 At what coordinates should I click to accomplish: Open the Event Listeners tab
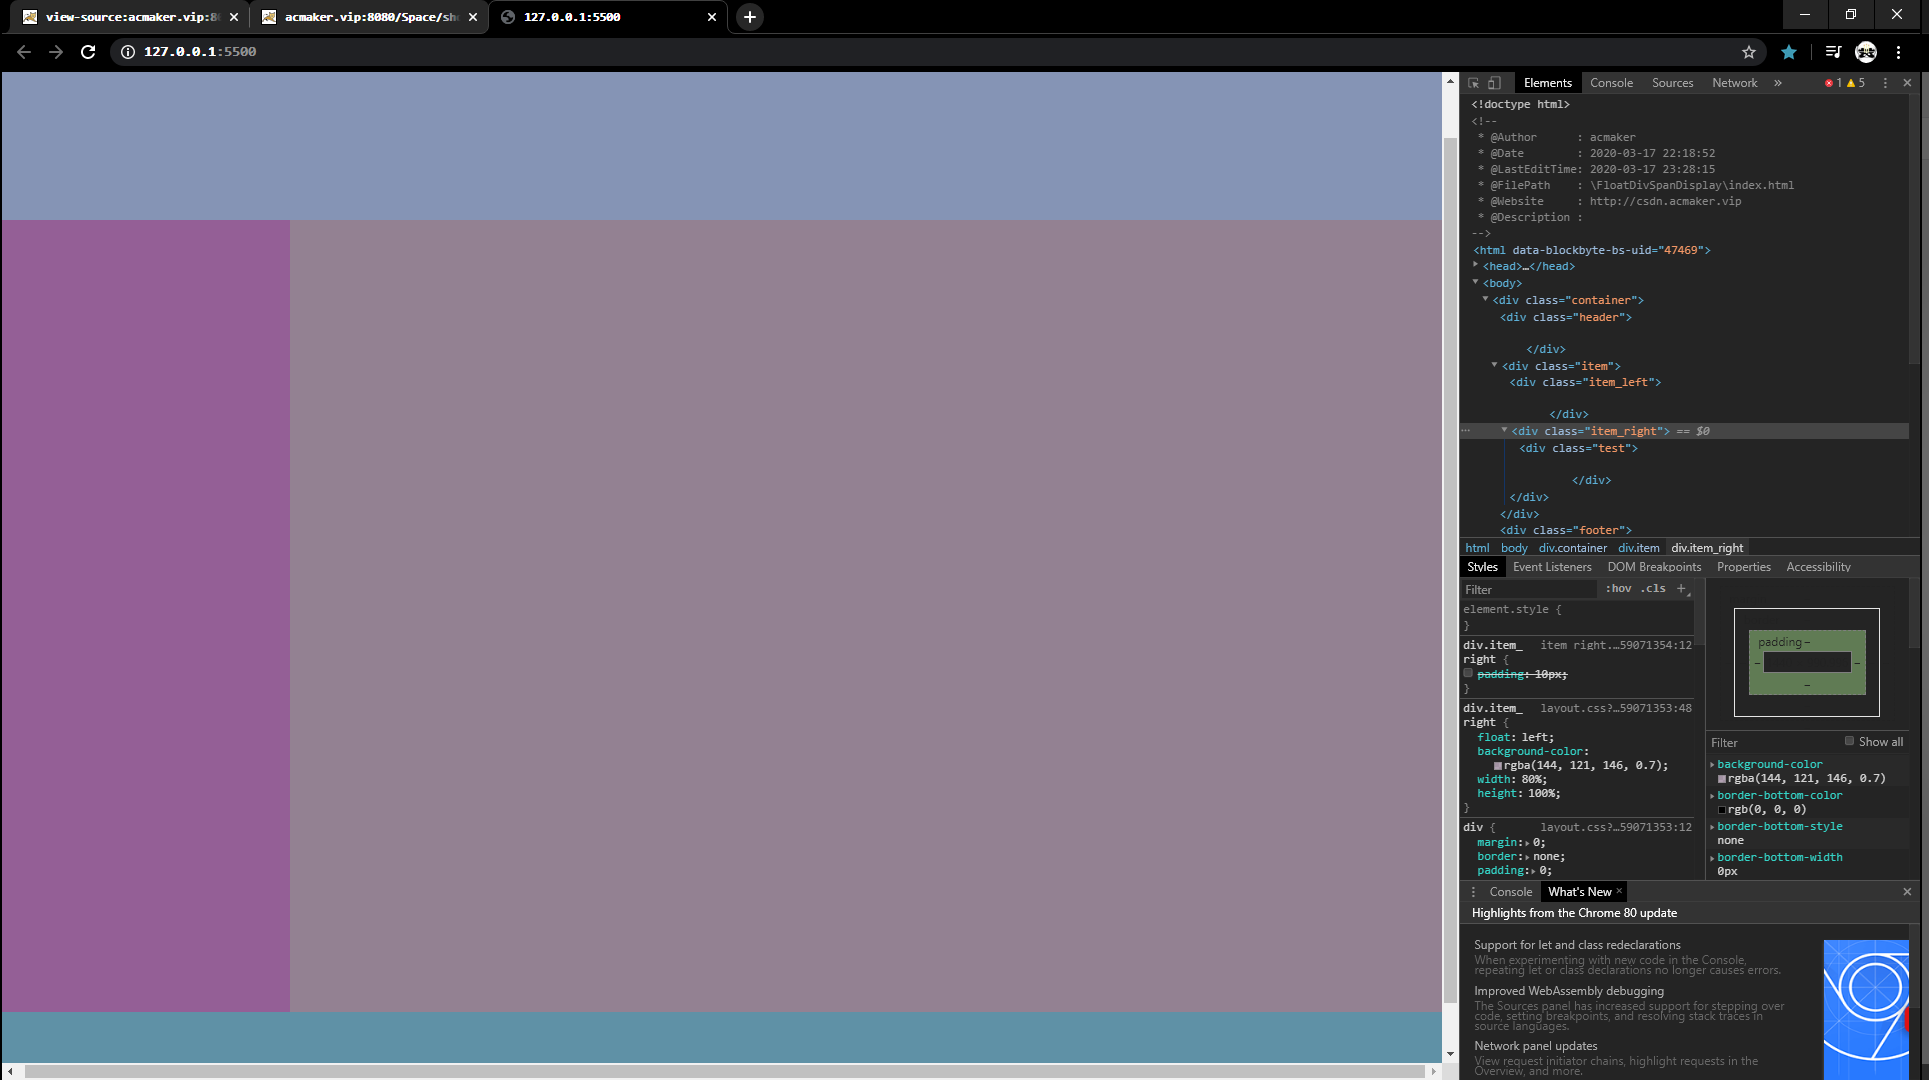click(1551, 567)
